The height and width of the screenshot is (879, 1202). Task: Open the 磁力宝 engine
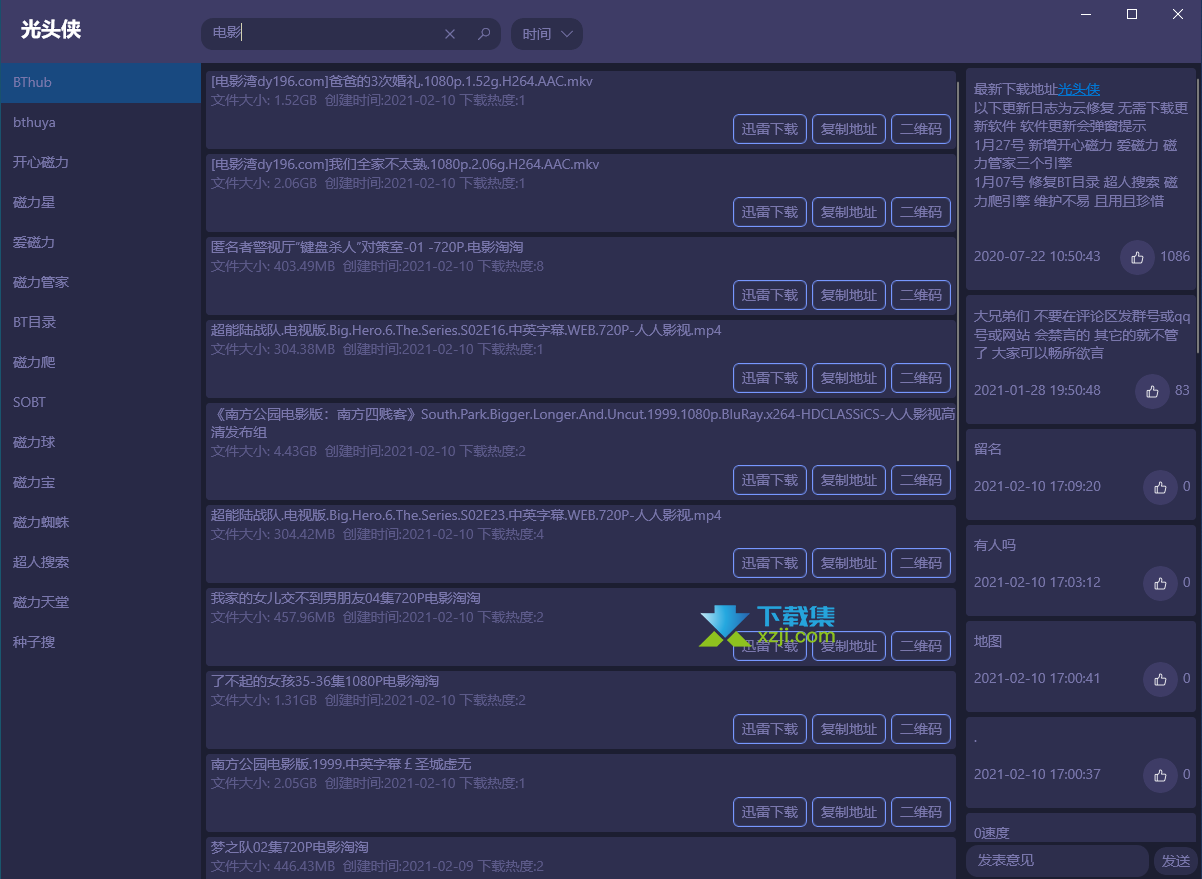[x=100, y=482]
